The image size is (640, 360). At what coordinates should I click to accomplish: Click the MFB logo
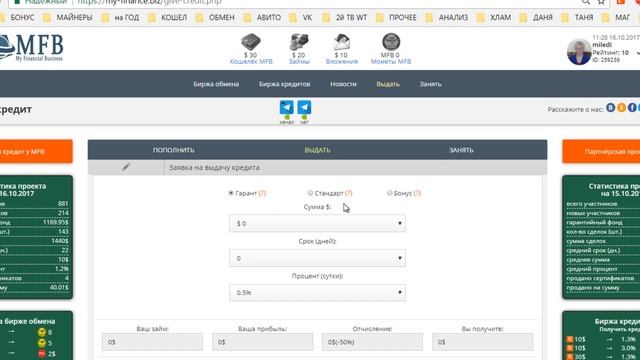(32, 48)
